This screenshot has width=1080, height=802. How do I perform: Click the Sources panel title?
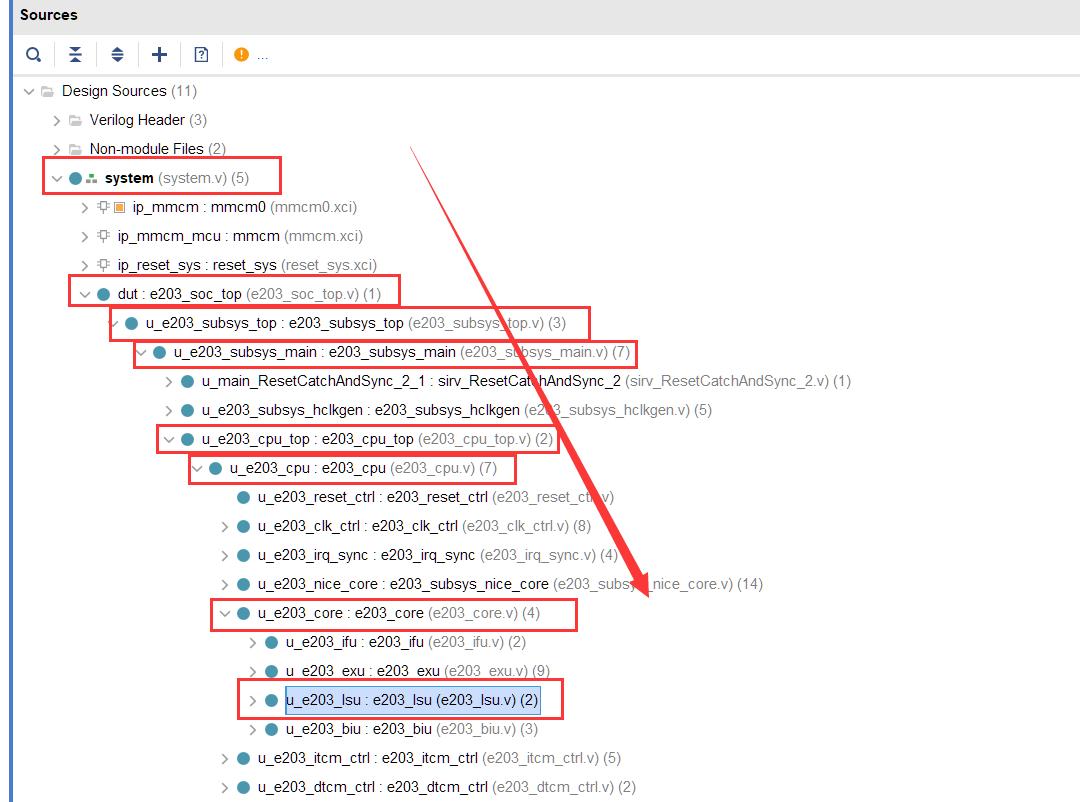pyautogui.click(x=48, y=15)
